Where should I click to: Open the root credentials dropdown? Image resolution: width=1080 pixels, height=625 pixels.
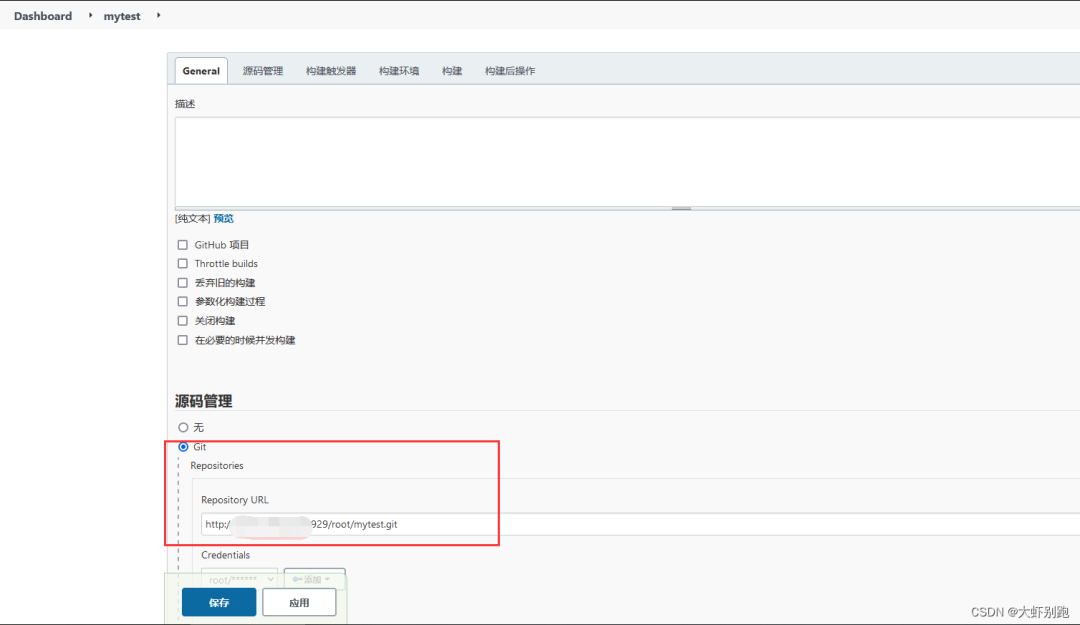[240, 579]
